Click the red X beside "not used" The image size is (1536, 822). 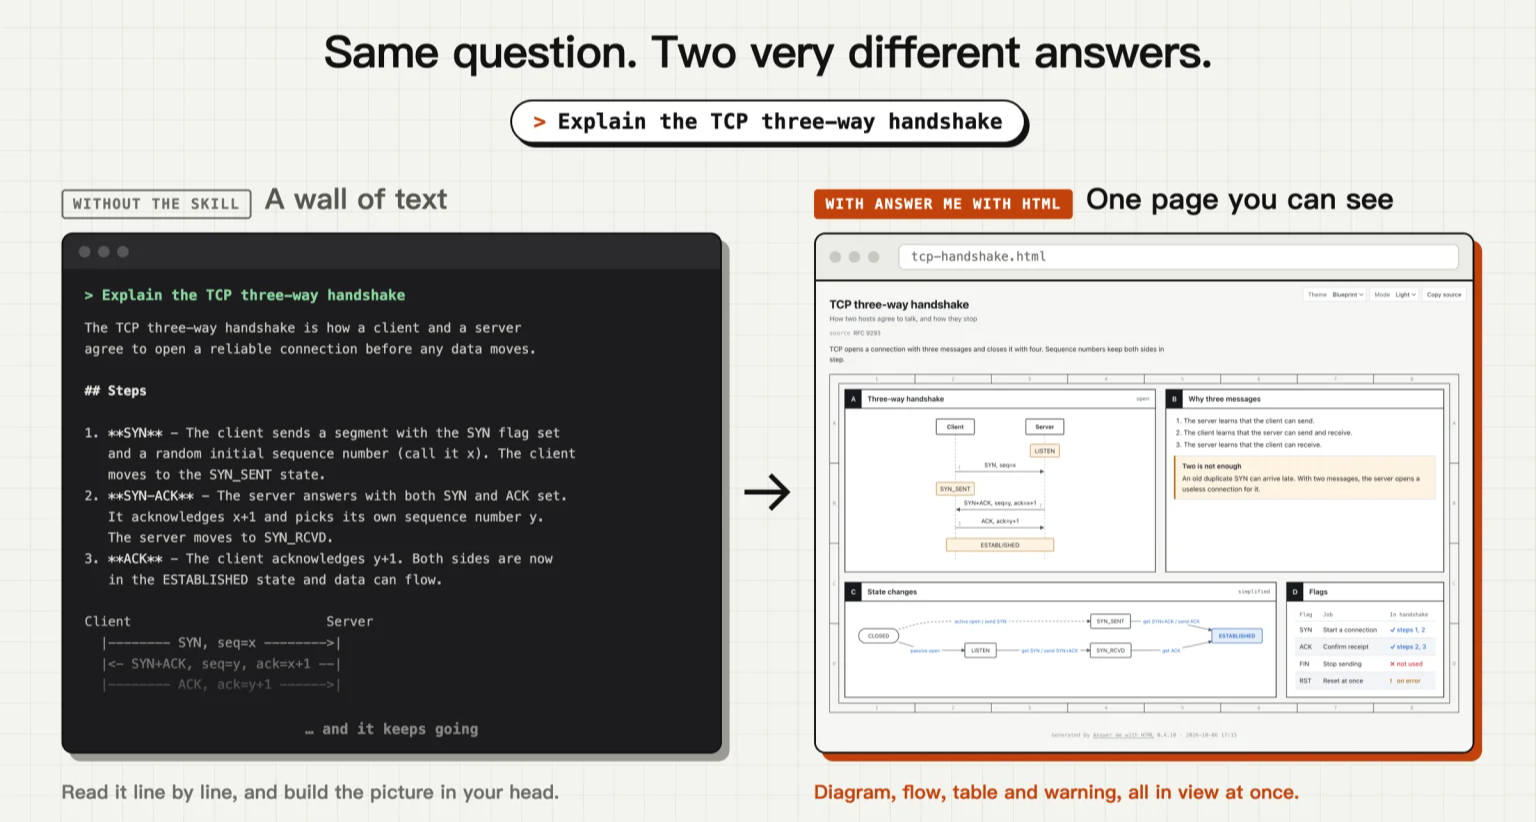coord(1392,664)
